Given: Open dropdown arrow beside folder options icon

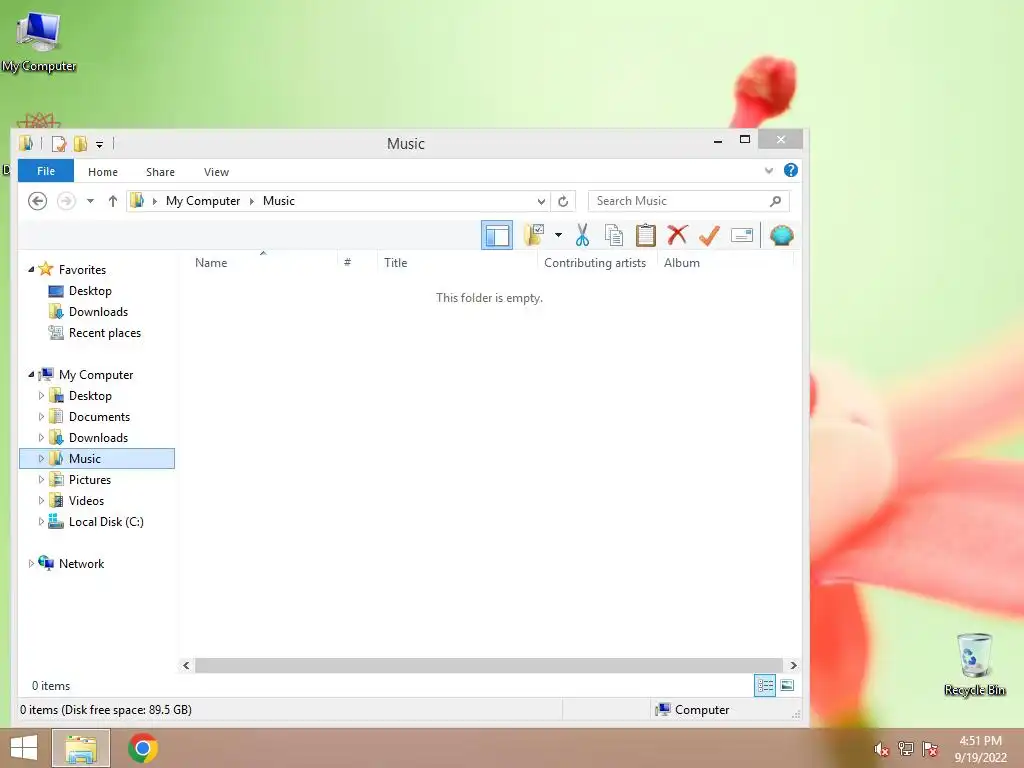Looking at the screenshot, I should tap(558, 235).
